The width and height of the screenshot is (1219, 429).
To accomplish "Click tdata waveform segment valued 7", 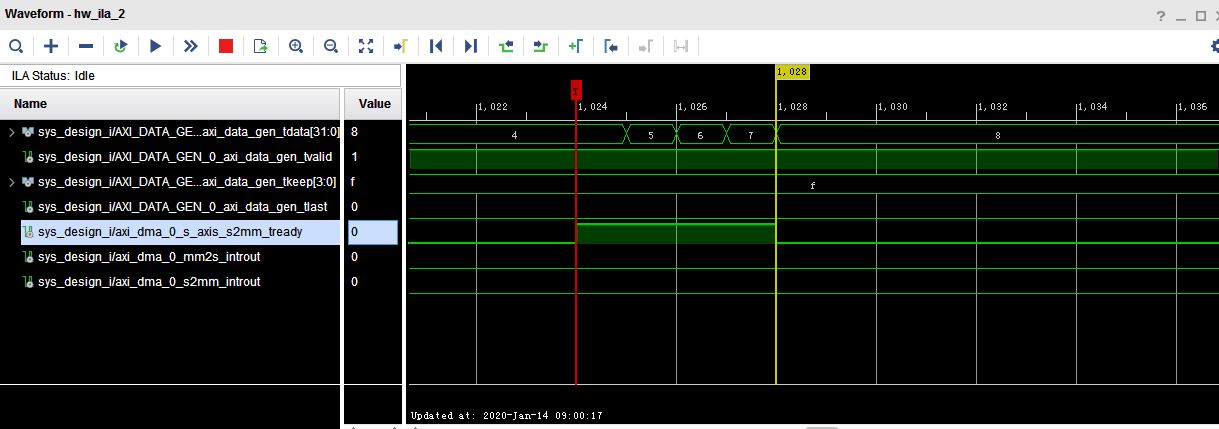I will pos(750,134).
